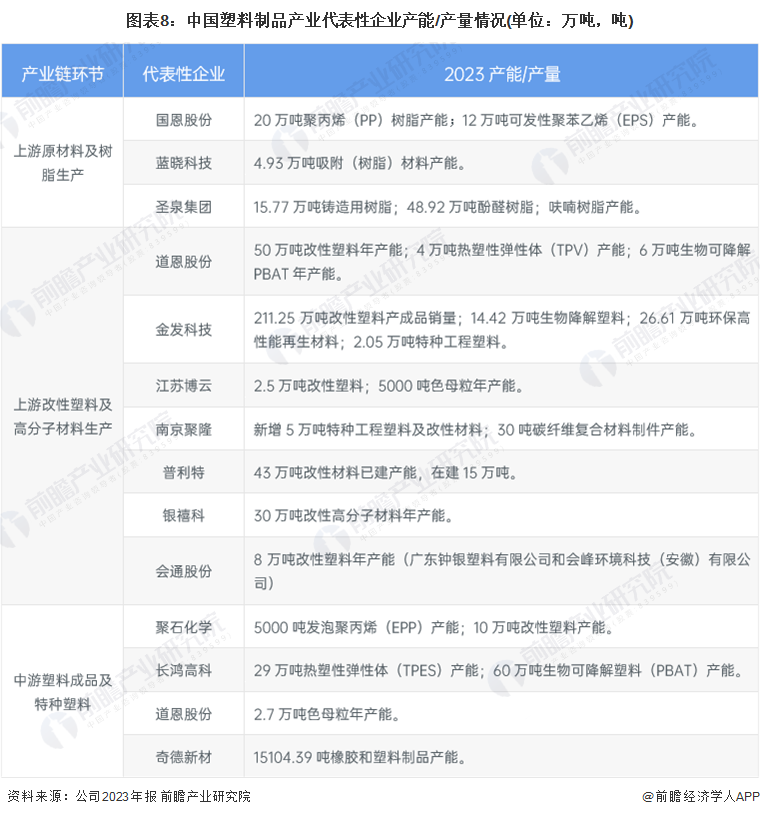Image resolution: width=760 pixels, height=817 pixels.
Task: Select the 30 万吨改性高分子材料年产能 cell
Action: click(501, 515)
